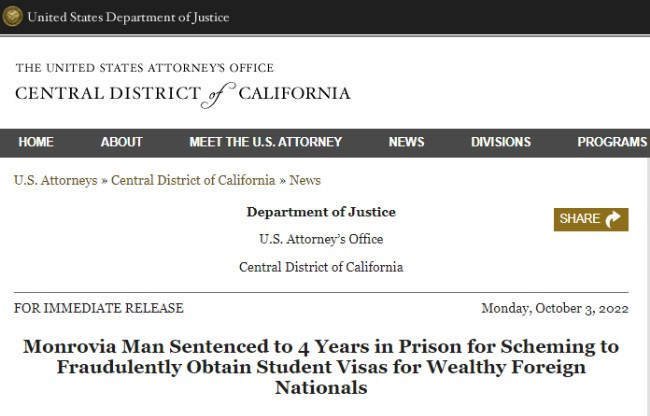Screen dimensions: 650x416
Task: Open the United States Department of Justice link
Action: tap(128, 17)
